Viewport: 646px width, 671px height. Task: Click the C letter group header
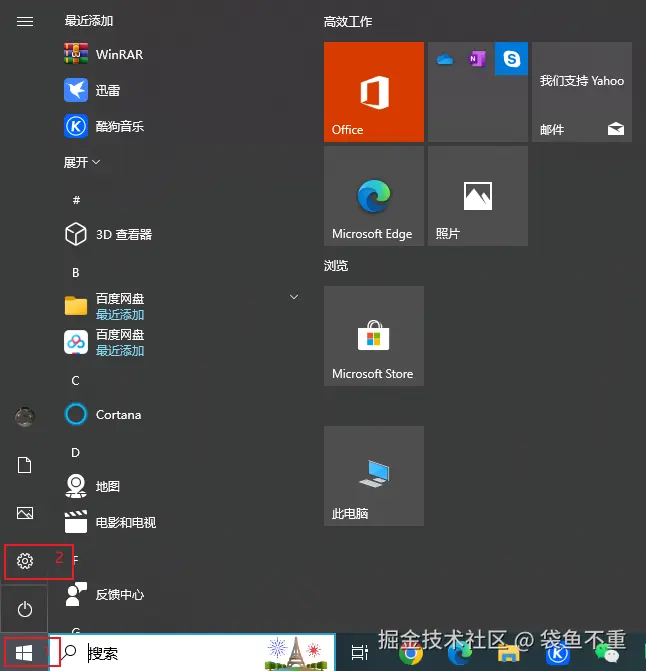75,380
